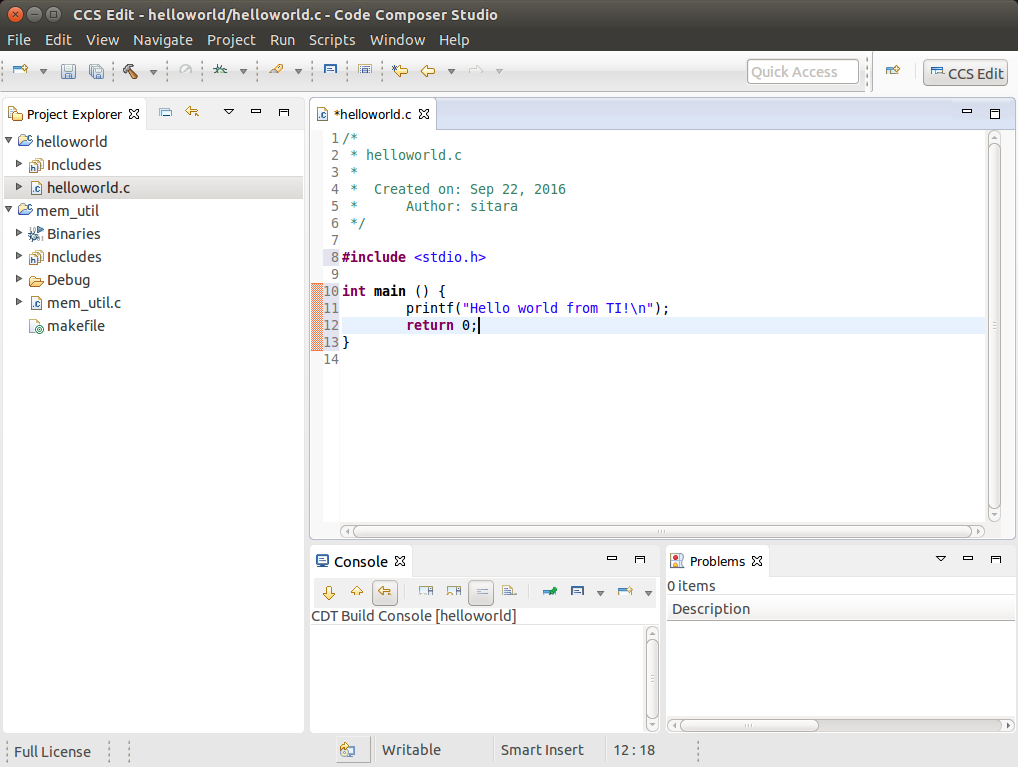The width and height of the screenshot is (1018, 767).
Task: Open the dropdown arrow beside the build hammer
Action: [153, 72]
